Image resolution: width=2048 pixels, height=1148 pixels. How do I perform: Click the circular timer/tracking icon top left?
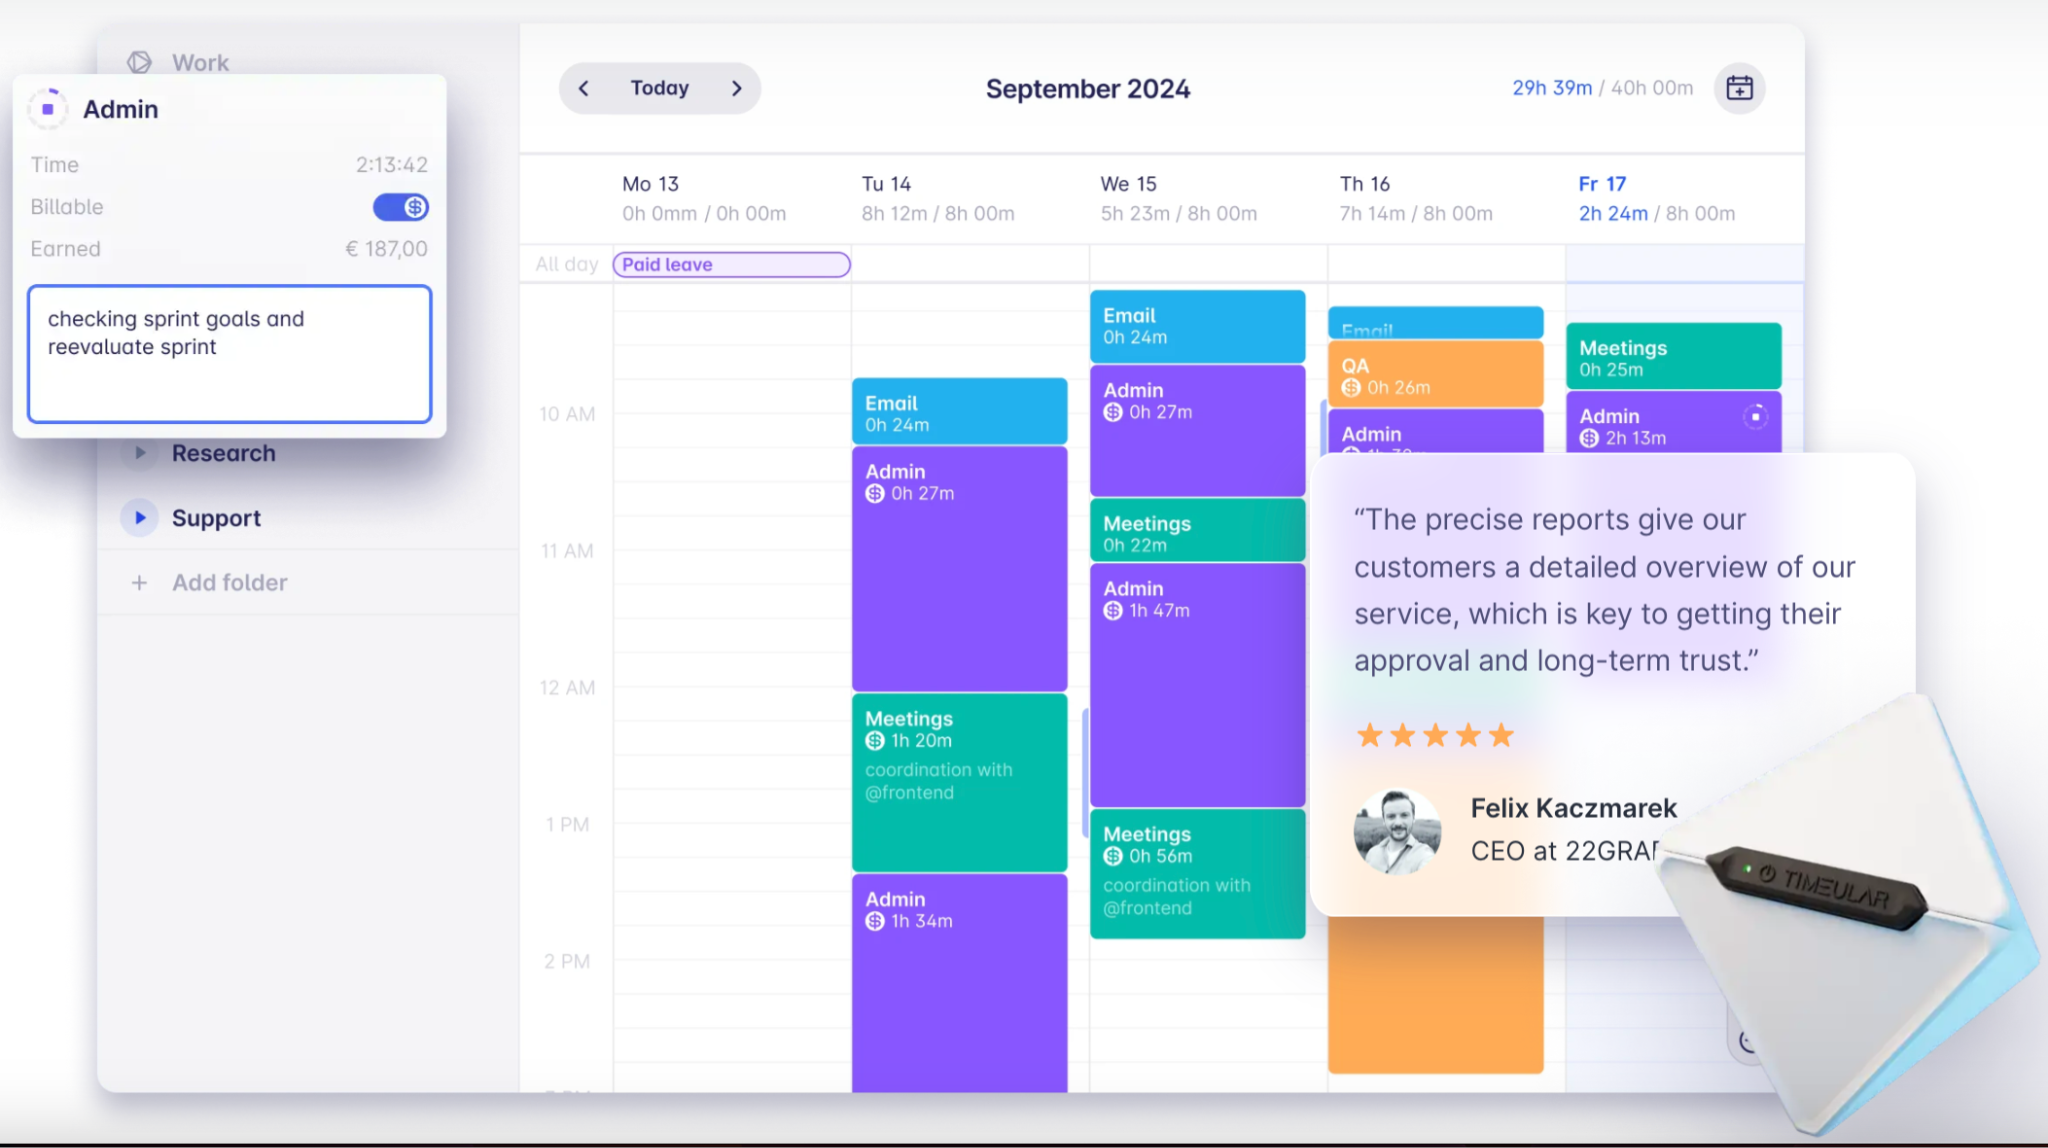pos(48,108)
